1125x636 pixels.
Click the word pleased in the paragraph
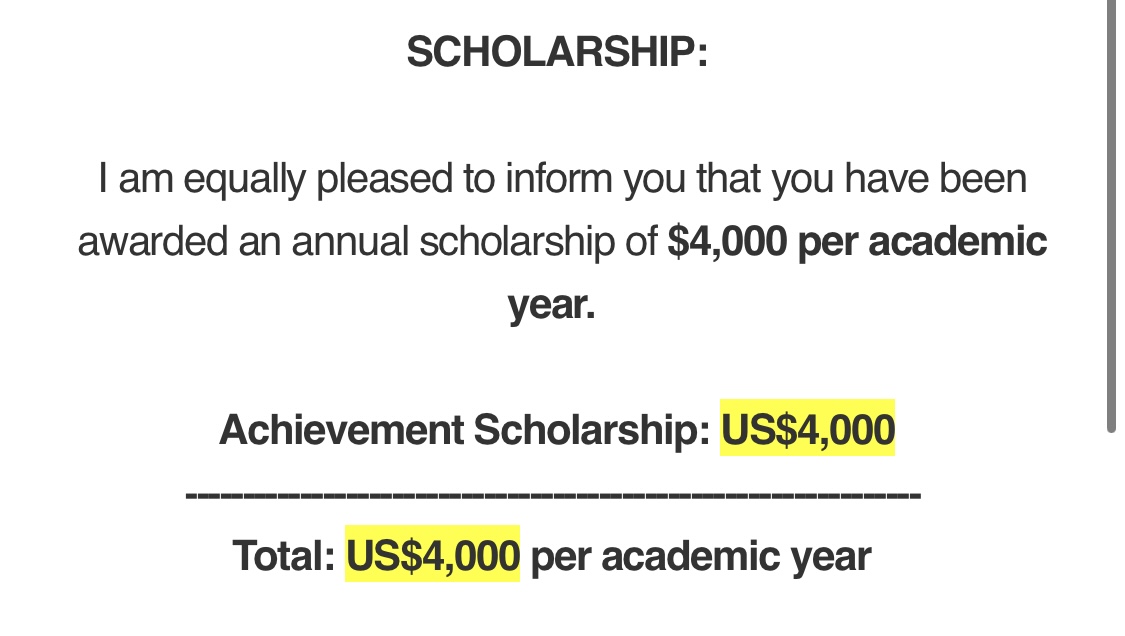click(385, 179)
